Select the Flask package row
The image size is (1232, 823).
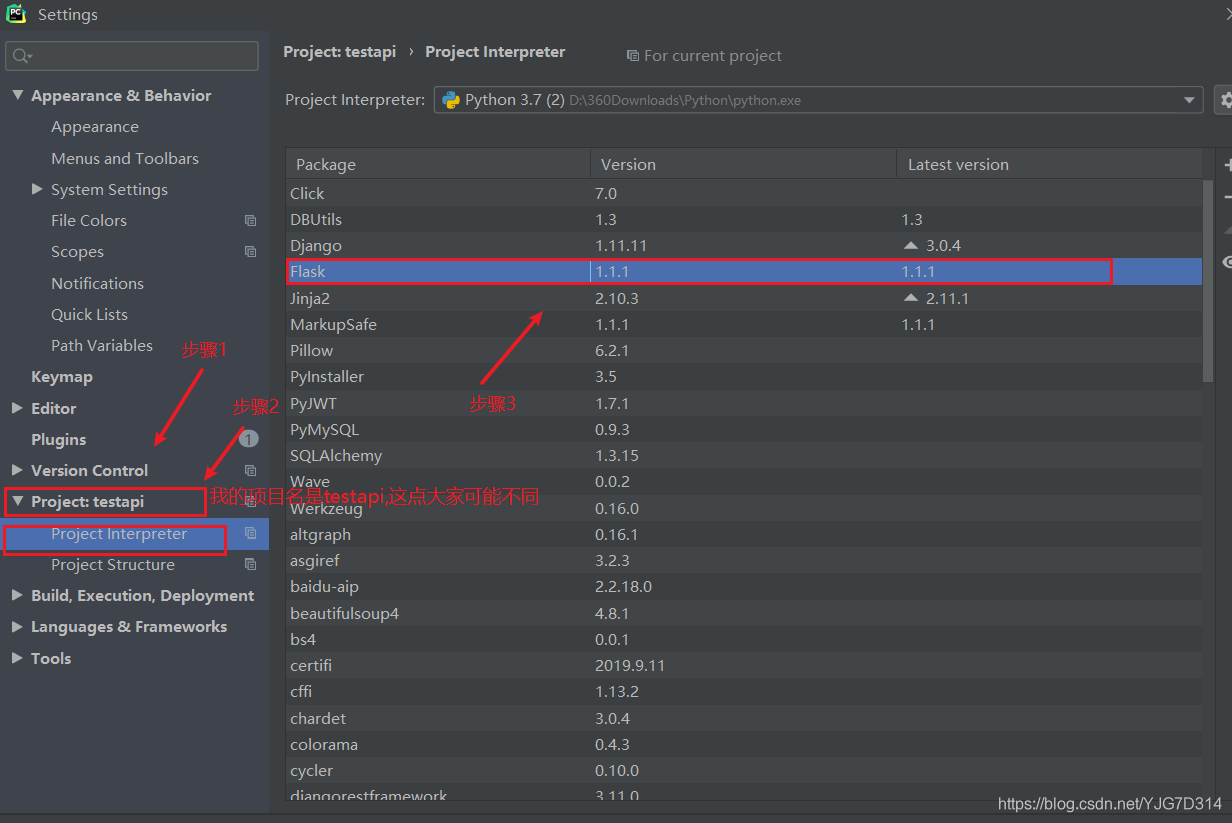click(744, 271)
